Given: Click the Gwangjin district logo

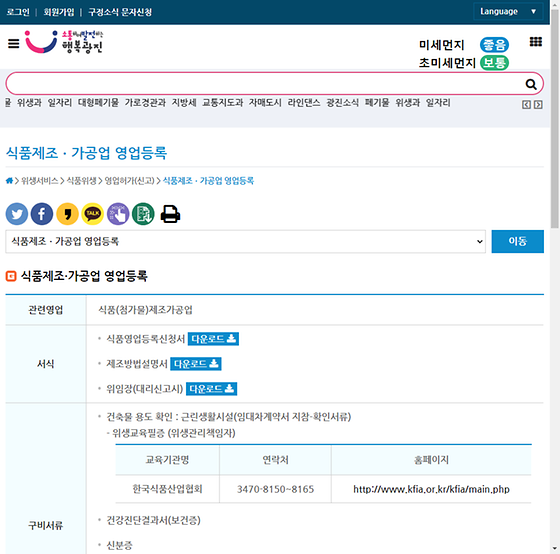Looking at the screenshot, I should click(64, 42).
